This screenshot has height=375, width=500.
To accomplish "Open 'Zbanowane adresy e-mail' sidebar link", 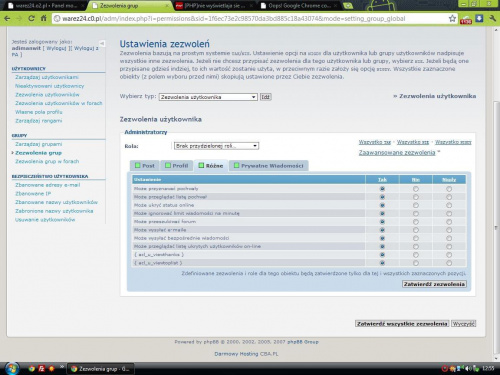I will 48,185.
